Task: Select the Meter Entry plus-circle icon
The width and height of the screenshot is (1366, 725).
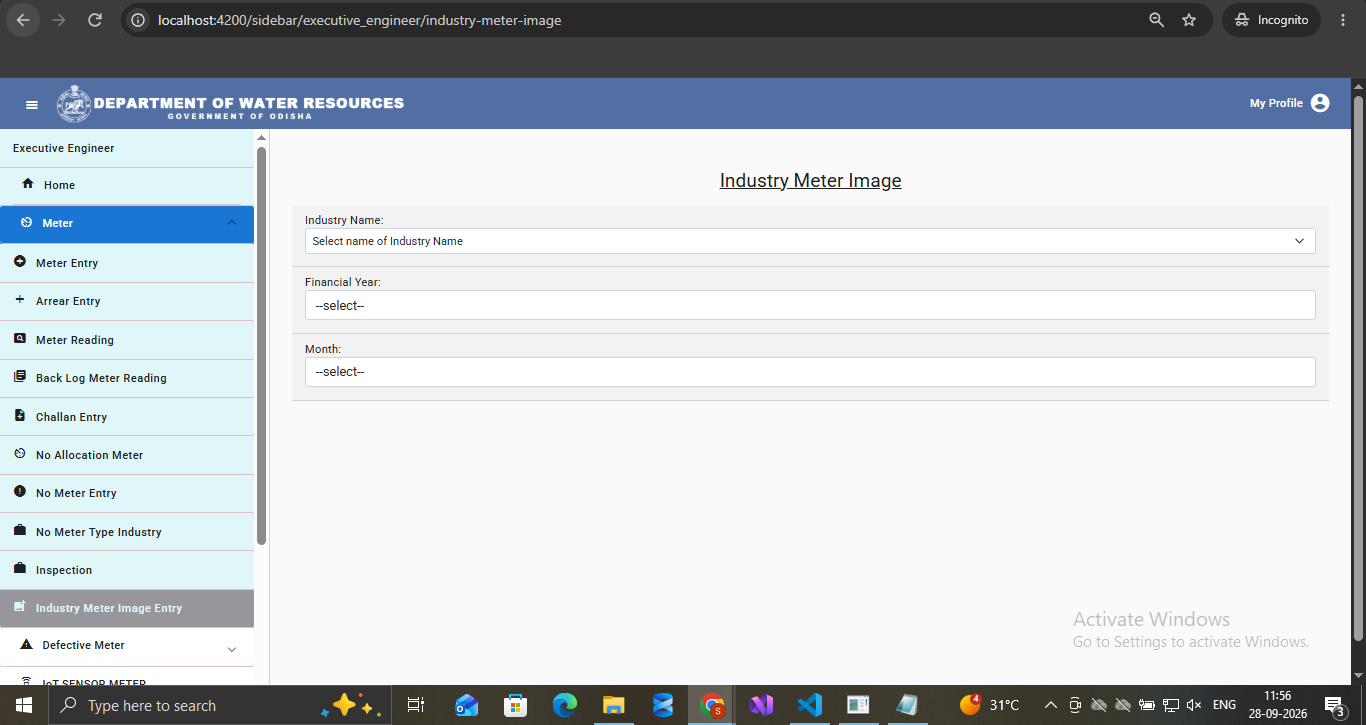Action: [20, 262]
